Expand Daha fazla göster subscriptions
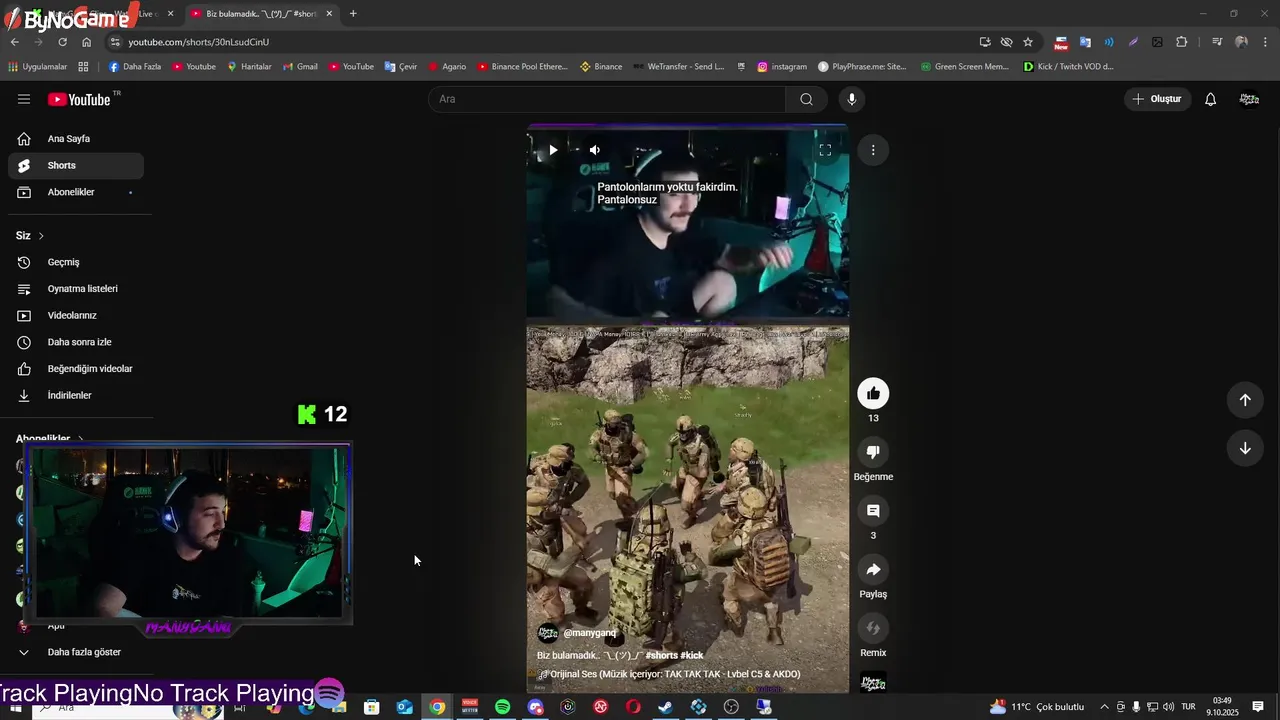 tap(76, 652)
